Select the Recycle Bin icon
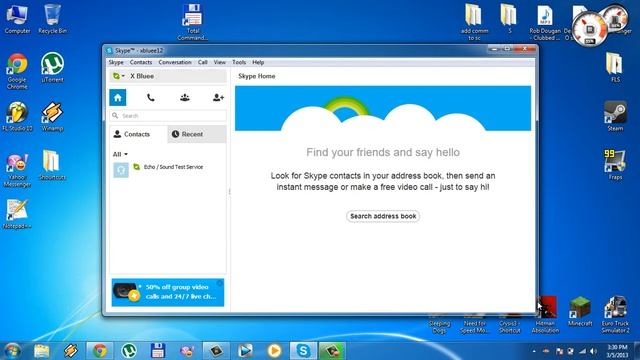Screen dimensions: 640x360 pos(52,19)
